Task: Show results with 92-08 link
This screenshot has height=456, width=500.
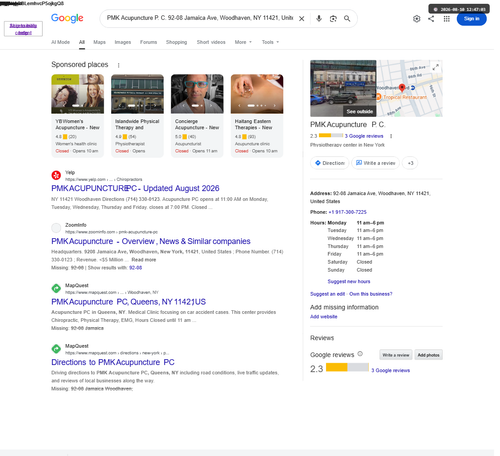Action: click(x=135, y=268)
